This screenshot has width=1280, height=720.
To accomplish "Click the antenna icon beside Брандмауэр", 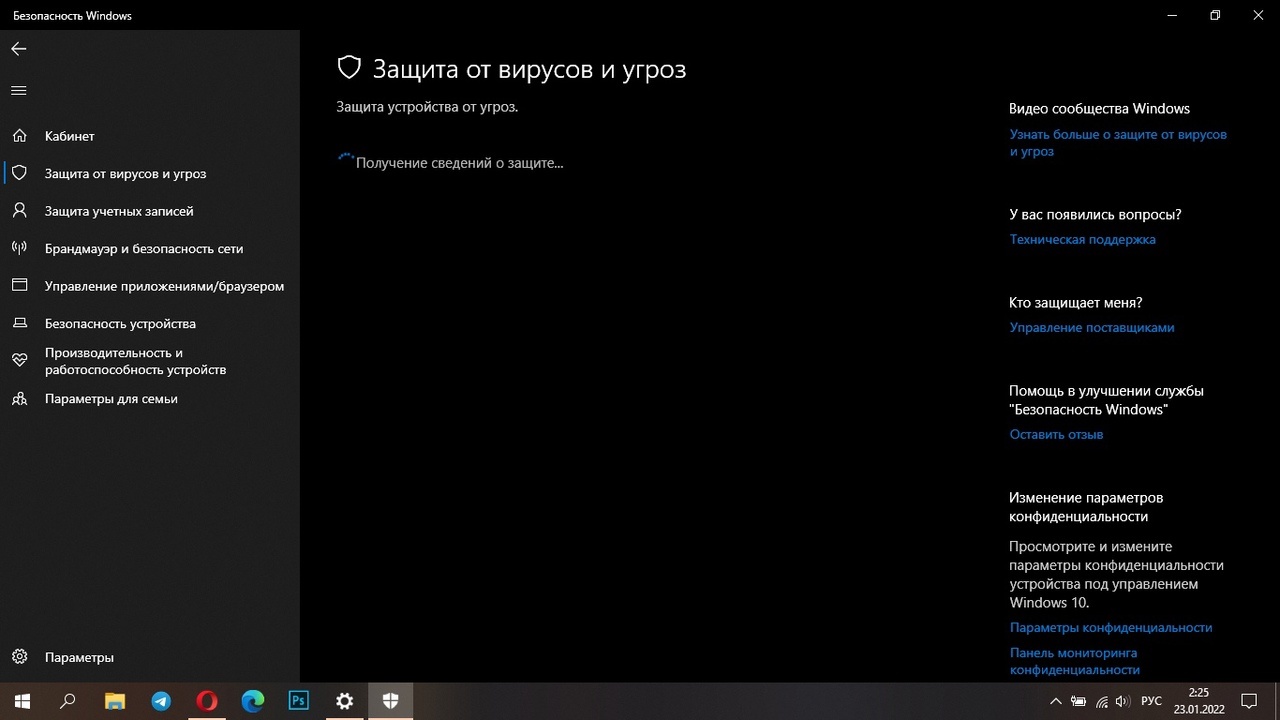I will click(x=19, y=248).
